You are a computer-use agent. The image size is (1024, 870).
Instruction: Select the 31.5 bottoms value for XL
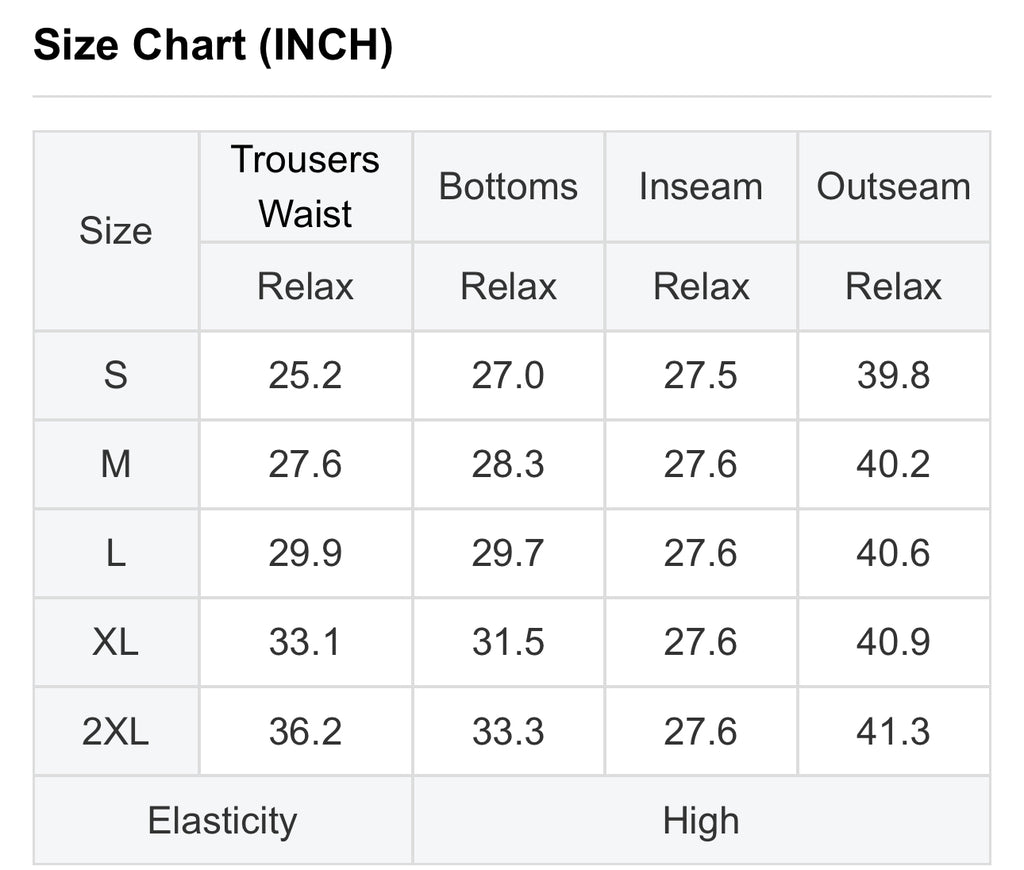[508, 642]
